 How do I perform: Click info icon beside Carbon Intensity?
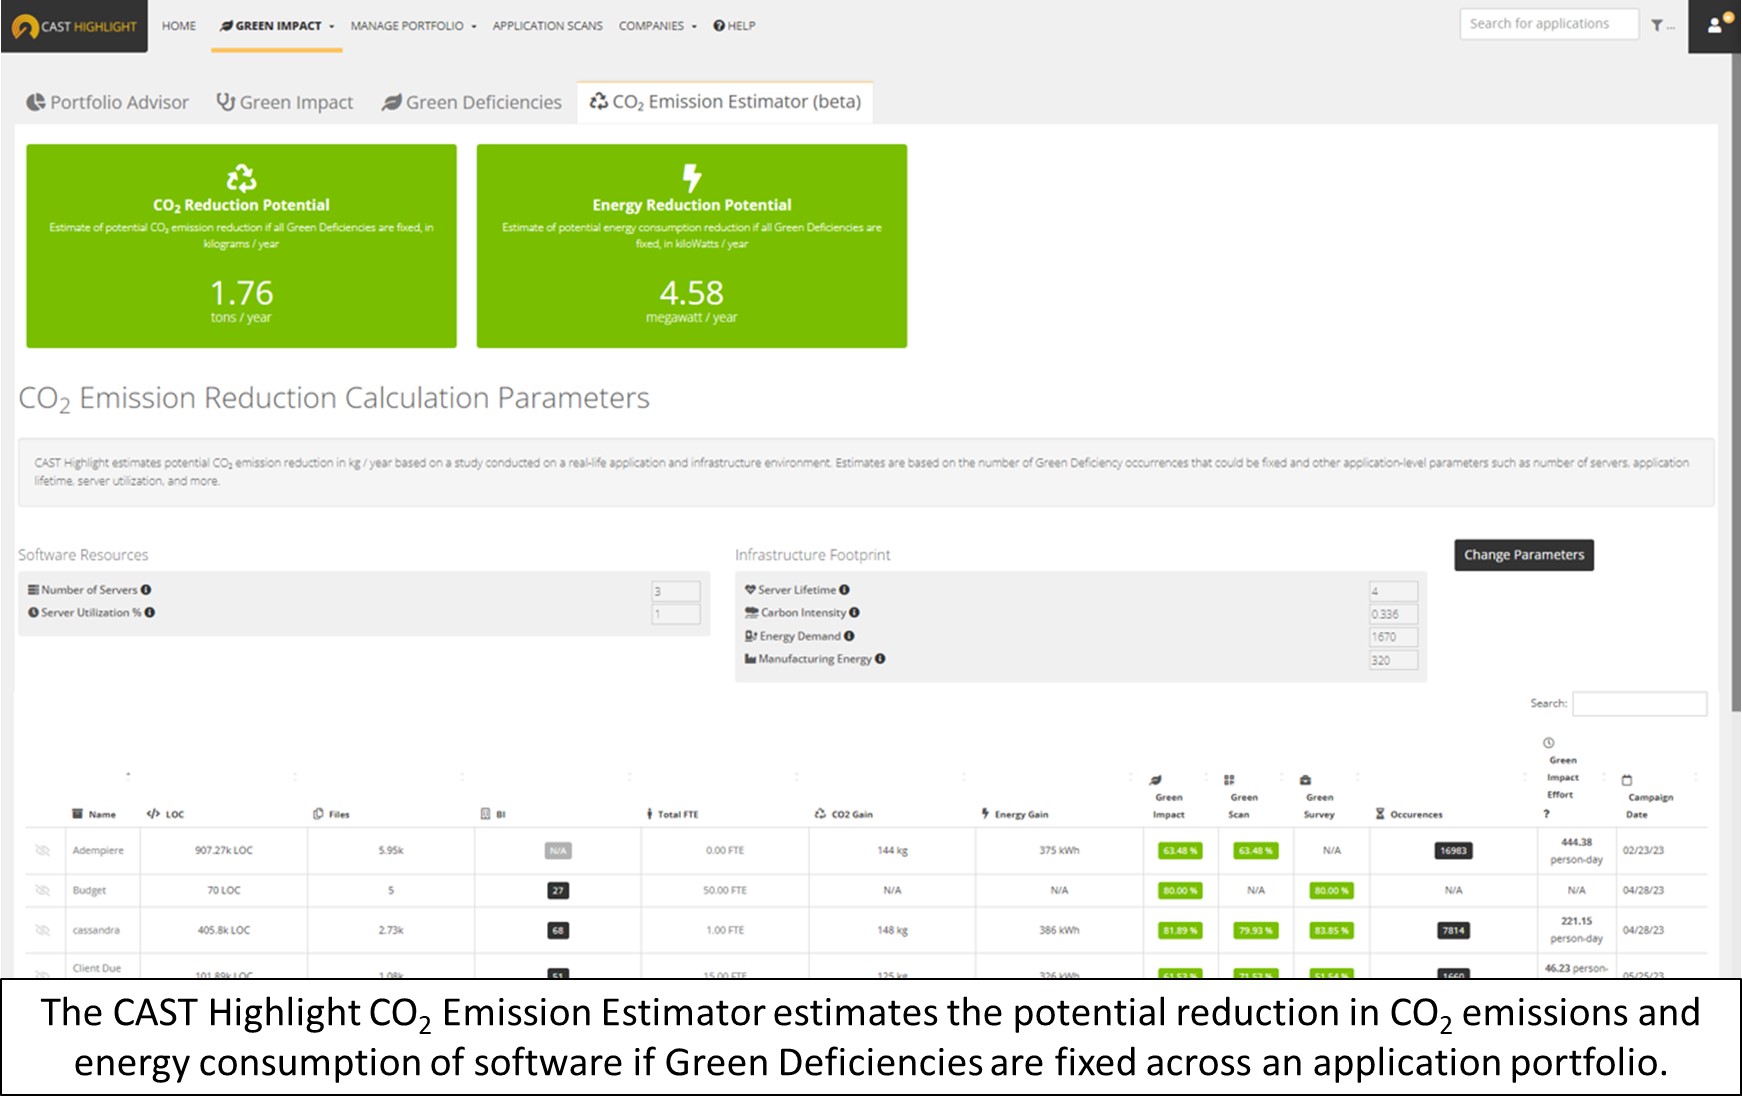pyautogui.click(x=854, y=613)
